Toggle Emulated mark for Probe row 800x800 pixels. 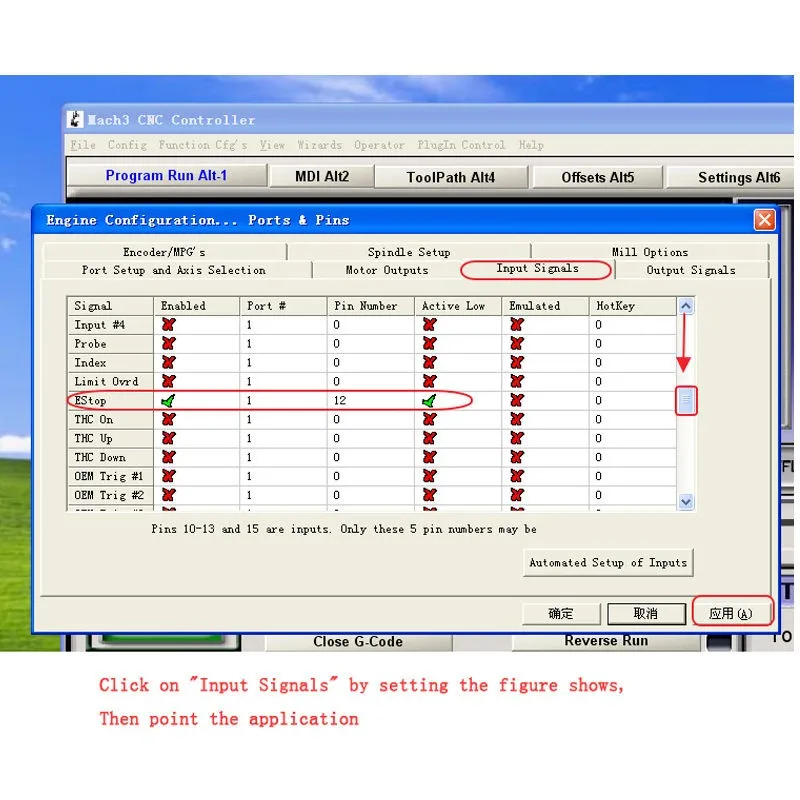(x=517, y=343)
